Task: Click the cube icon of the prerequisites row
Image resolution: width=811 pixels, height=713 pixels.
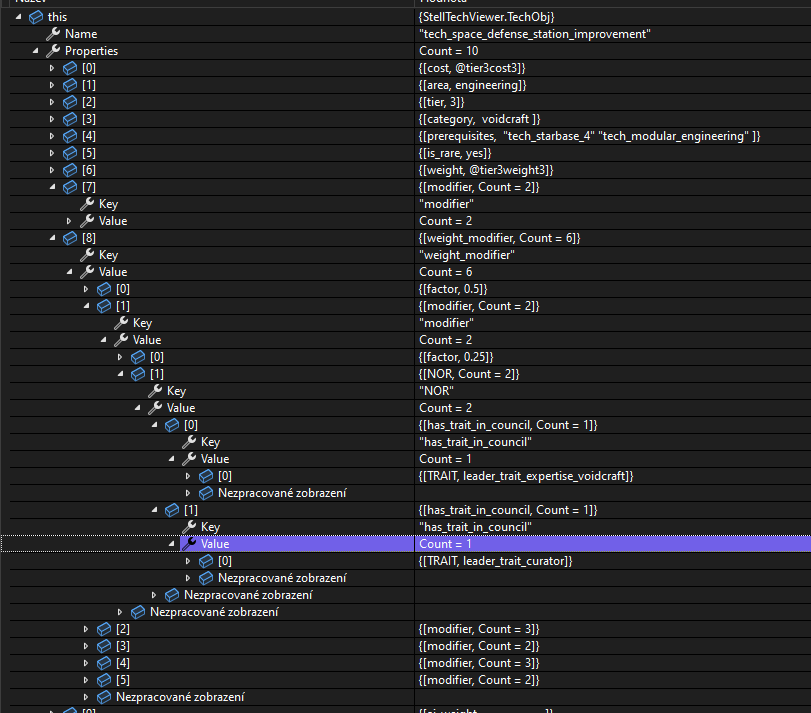Action: pyautogui.click(x=70, y=136)
